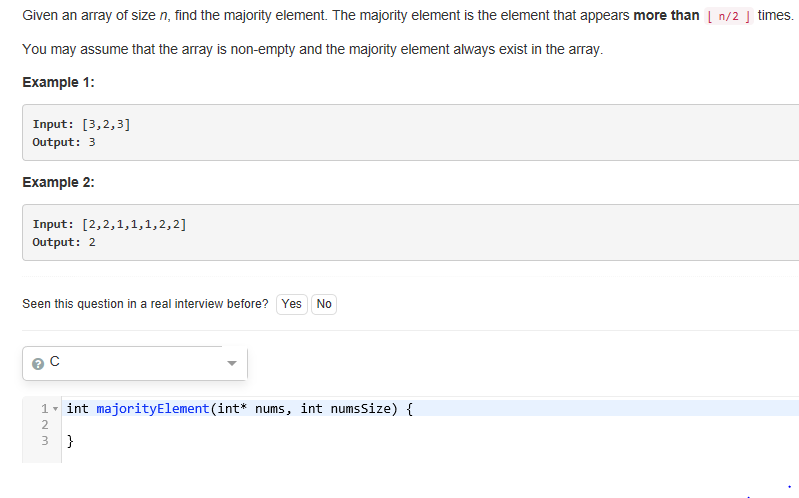This screenshot has height=498, width=799.
Task: Place cursor on empty code line 2
Action: (x=428, y=425)
